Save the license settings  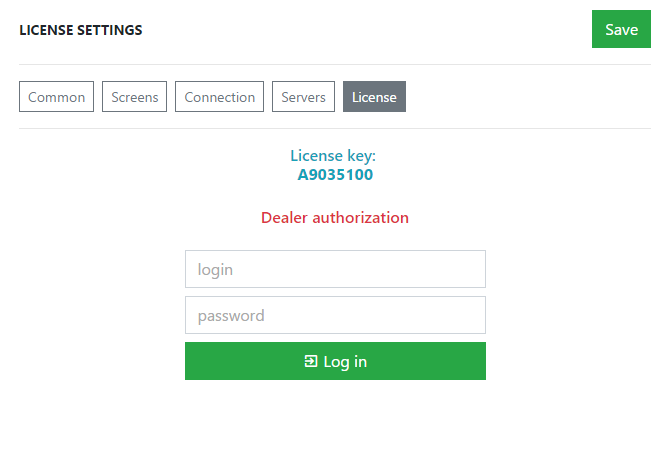click(x=621, y=29)
